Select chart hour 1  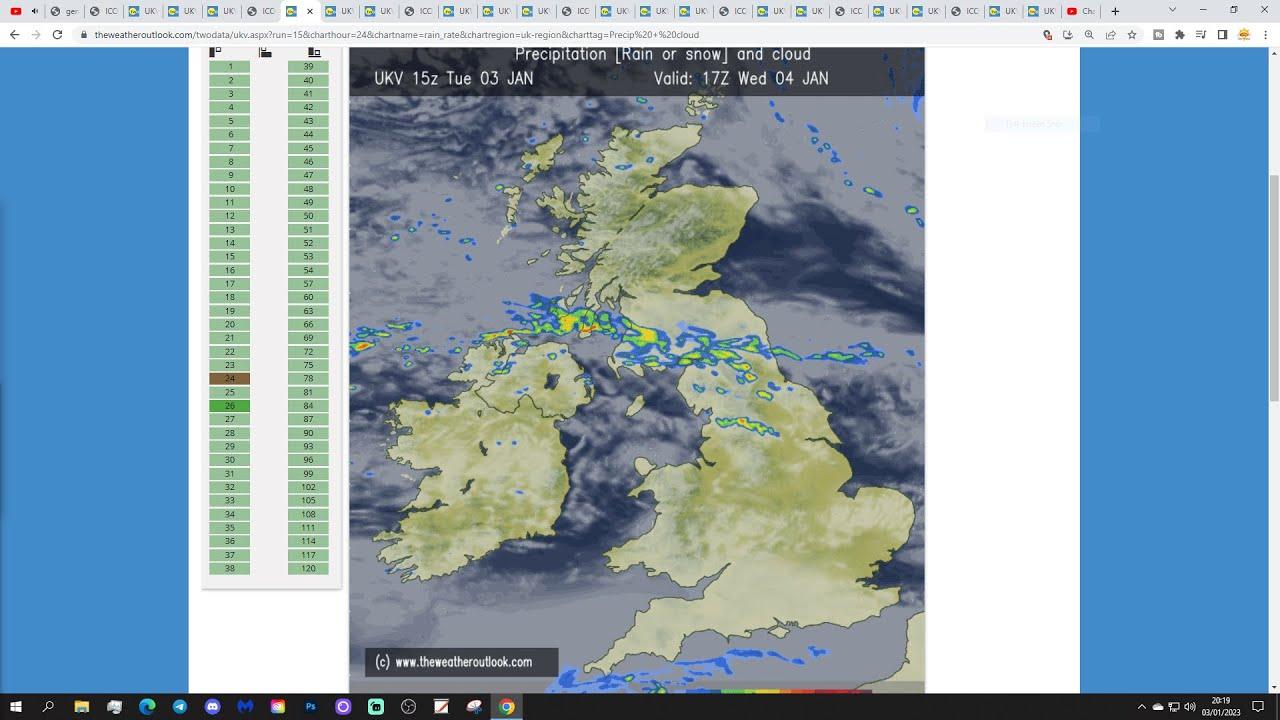(x=230, y=67)
